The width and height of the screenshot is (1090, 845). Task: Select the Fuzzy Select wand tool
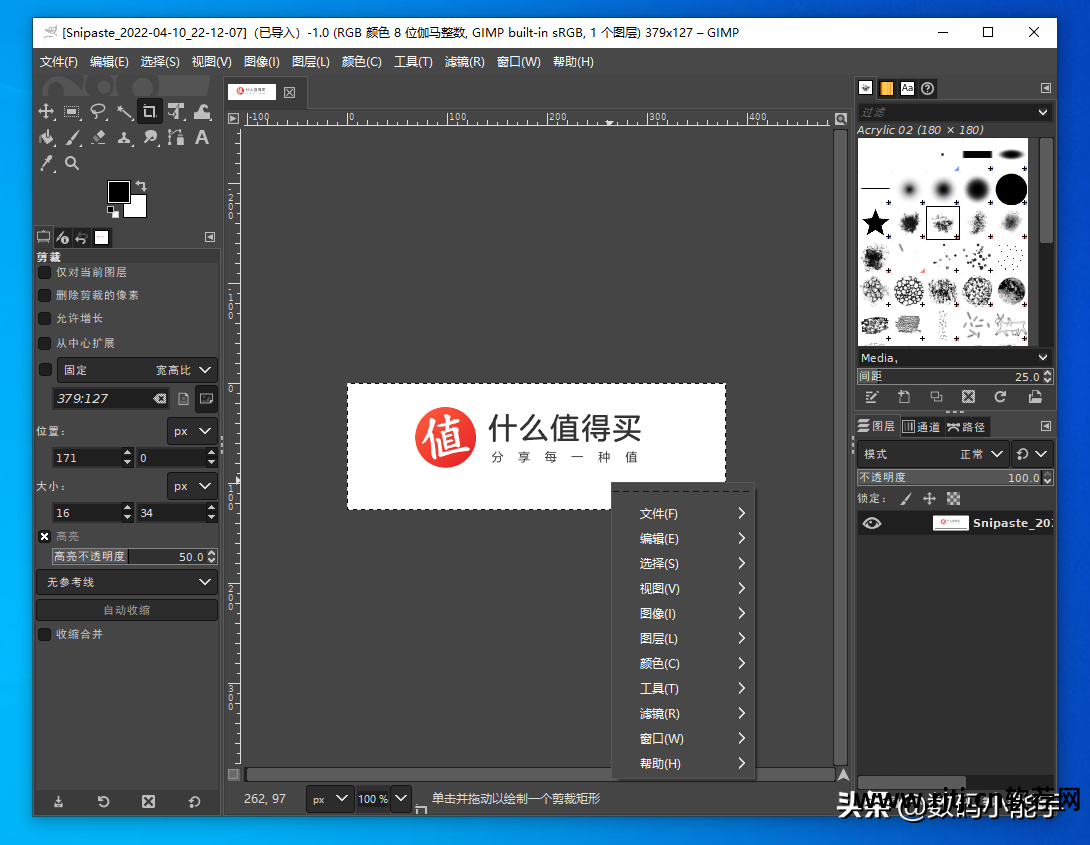pyautogui.click(x=124, y=111)
